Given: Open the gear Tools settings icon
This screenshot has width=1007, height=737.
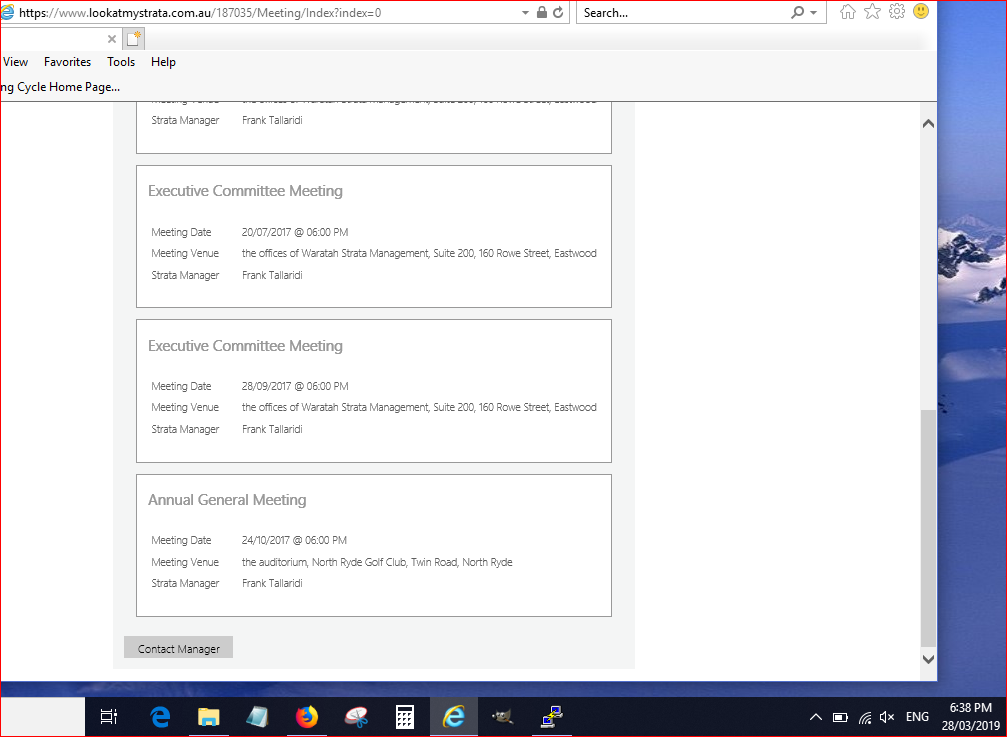Looking at the screenshot, I should pos(897,12).
